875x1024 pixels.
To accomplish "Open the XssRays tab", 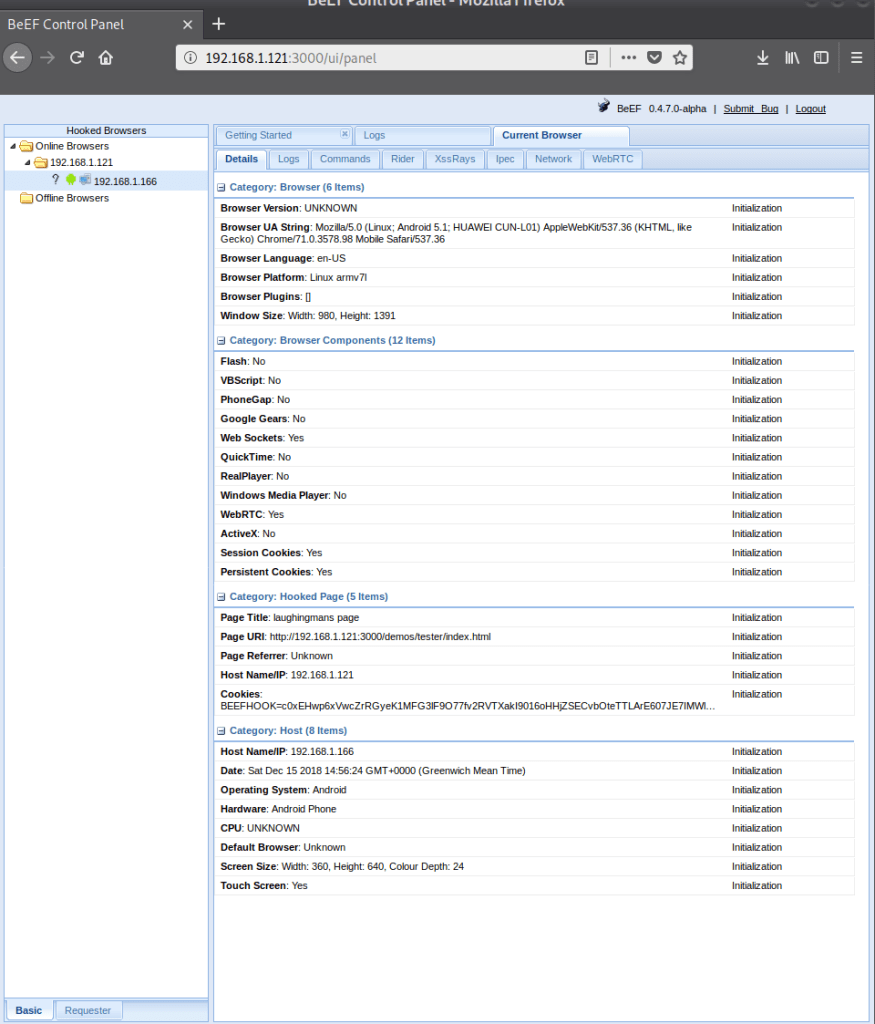I will point(455,159).
